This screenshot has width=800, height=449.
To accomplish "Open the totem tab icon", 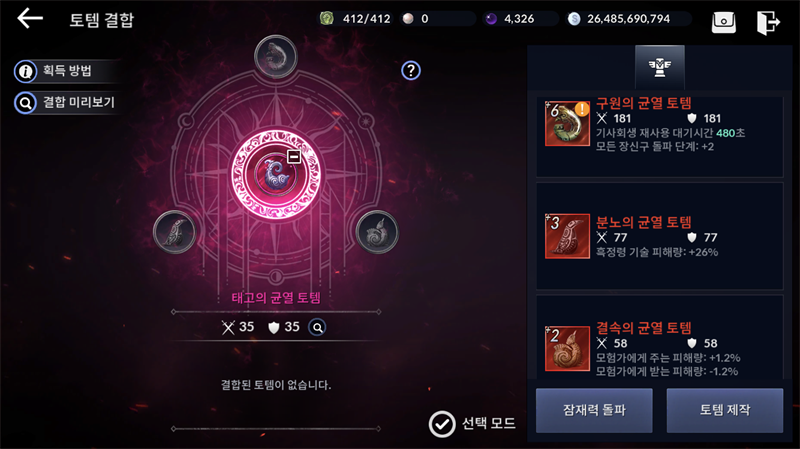I will click(x=660, y=67).
